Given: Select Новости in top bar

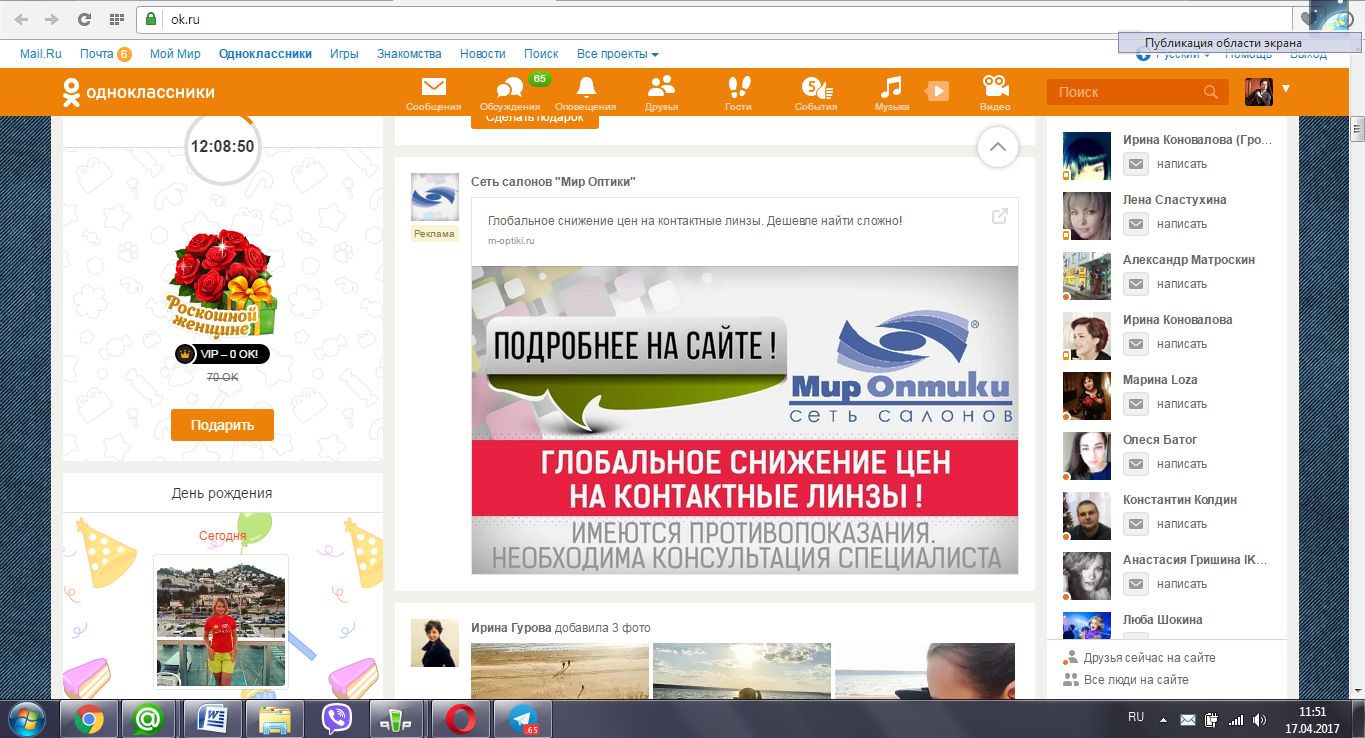Looking at the screenshot, I should [483, 54].
